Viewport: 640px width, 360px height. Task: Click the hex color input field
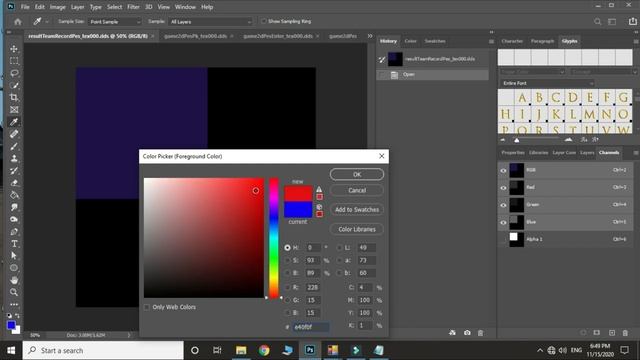[311, 327]
